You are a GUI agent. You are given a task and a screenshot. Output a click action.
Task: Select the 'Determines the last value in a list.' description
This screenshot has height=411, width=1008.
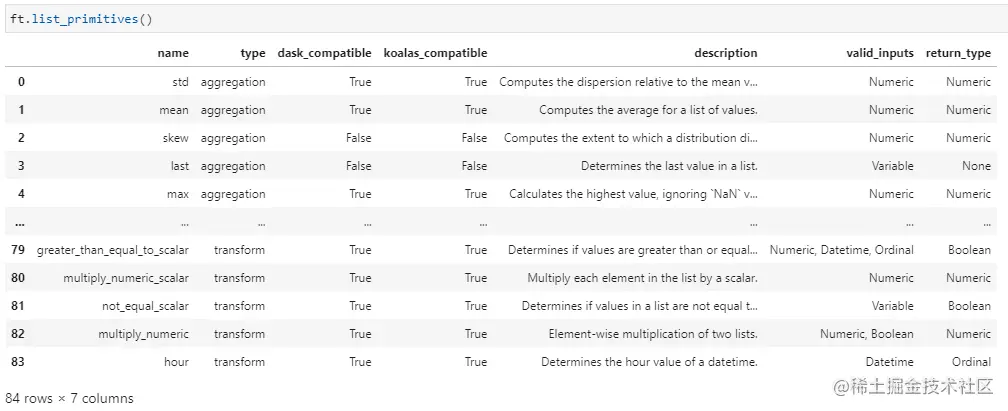pyautogui.click(x=669, y=166)
